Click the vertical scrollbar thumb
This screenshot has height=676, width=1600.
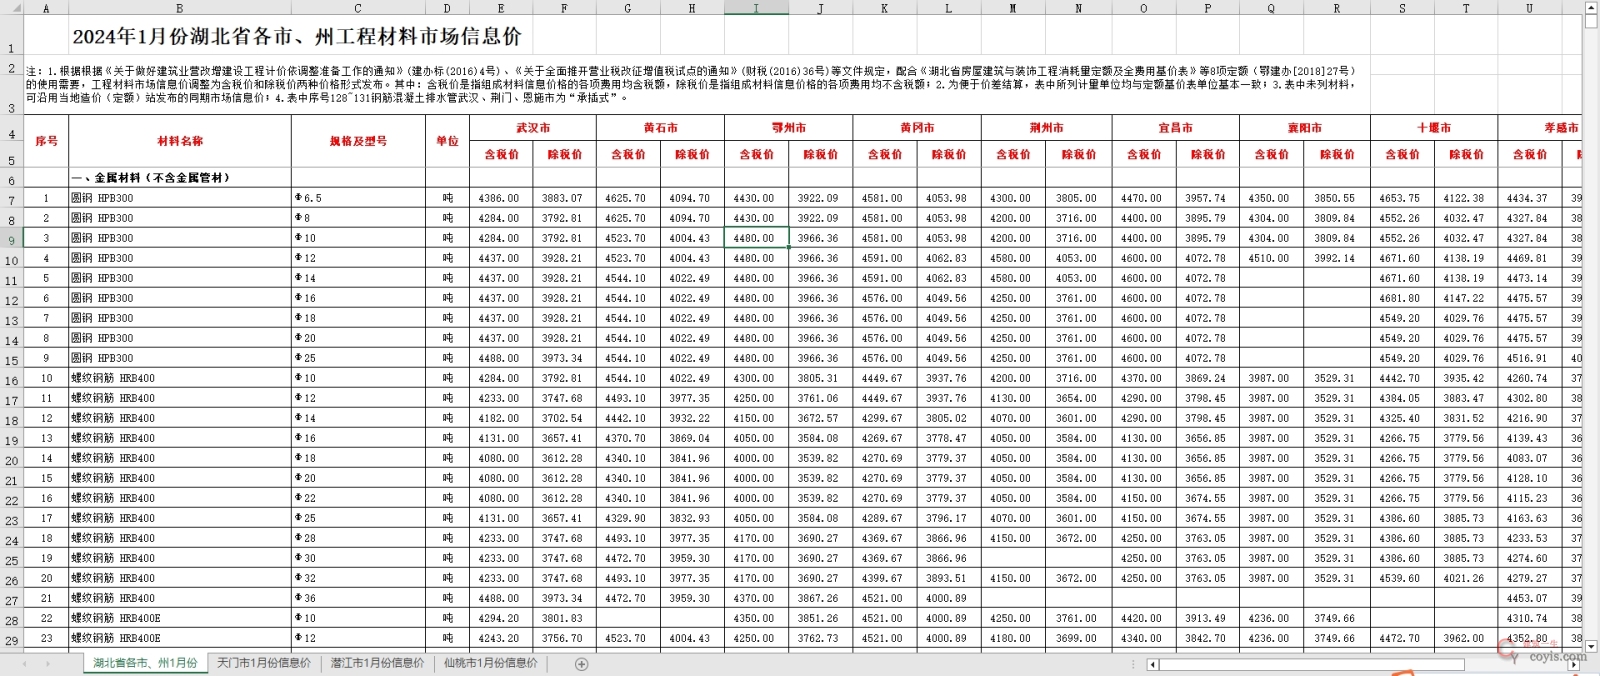[x=1591, y=22]
